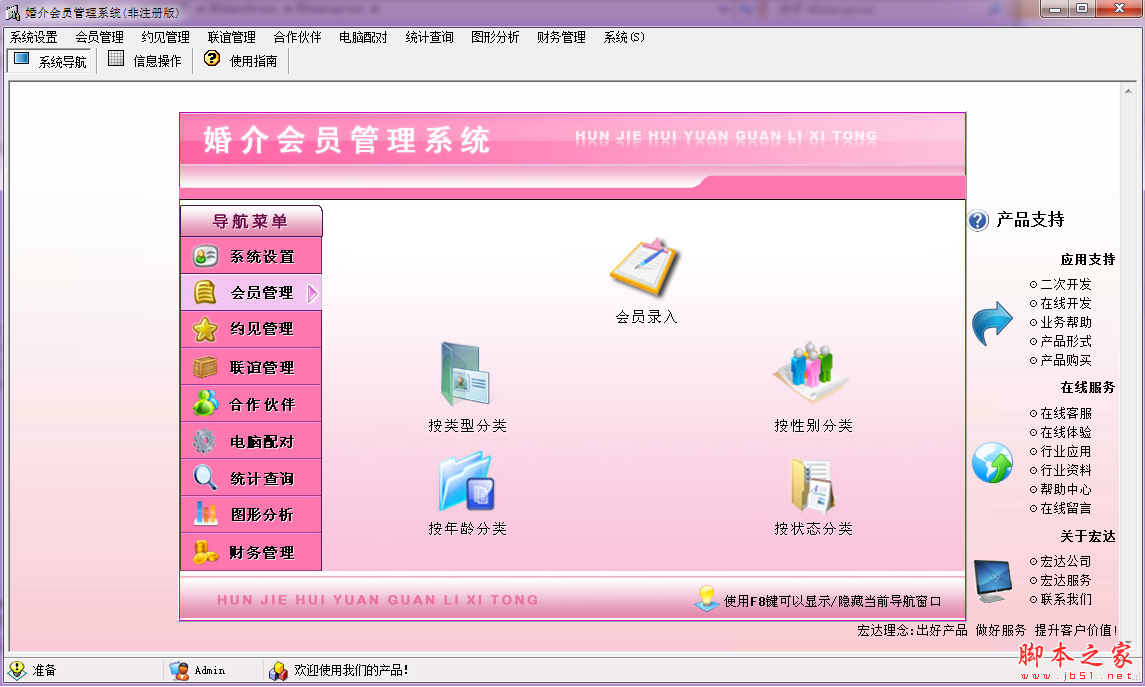Screen dimensions: 1145x687
Task: Click the 系统导航 toolbar icon
Action: tap(21, 59)
